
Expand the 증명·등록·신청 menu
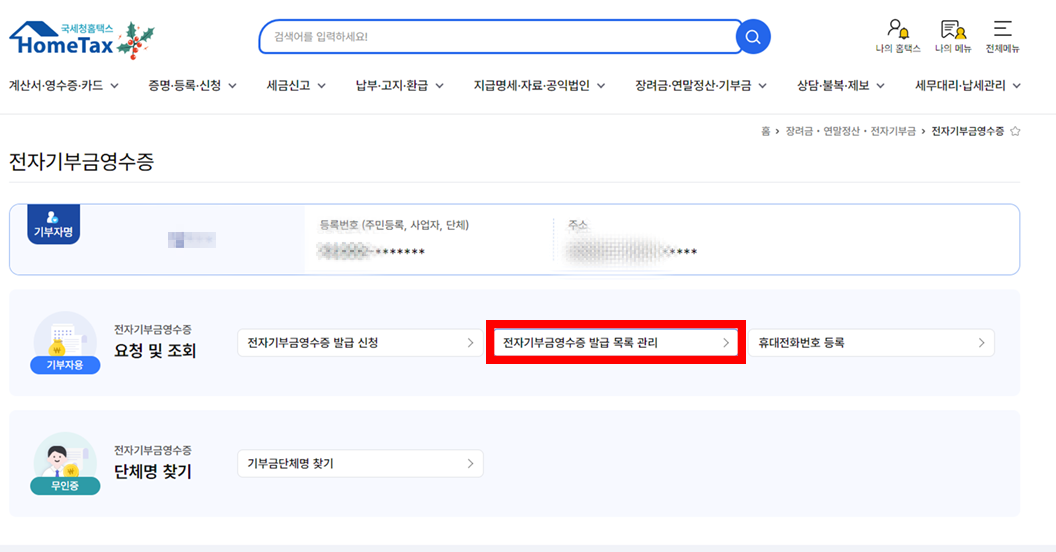point(192,86)
